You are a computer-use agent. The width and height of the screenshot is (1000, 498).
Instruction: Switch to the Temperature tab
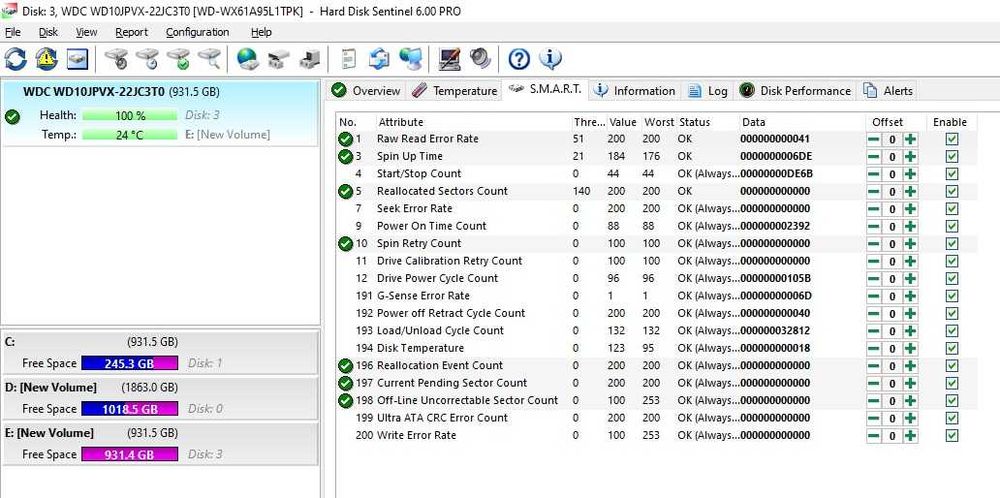coord(454,91)
